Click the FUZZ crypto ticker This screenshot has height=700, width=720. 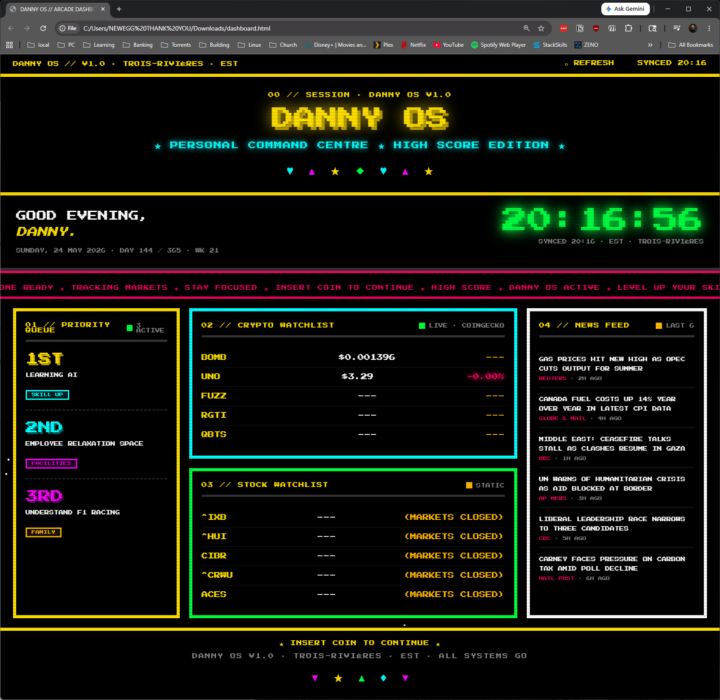click(x=214, y=395)
